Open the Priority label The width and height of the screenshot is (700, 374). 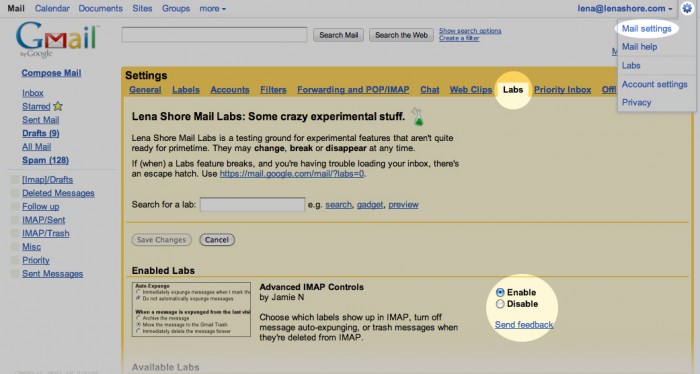click(36, 260)
